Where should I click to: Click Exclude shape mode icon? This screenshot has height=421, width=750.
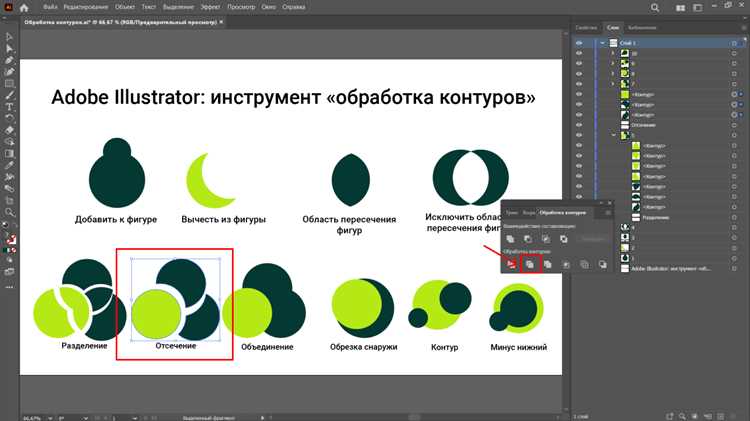[x=564, y=238]
